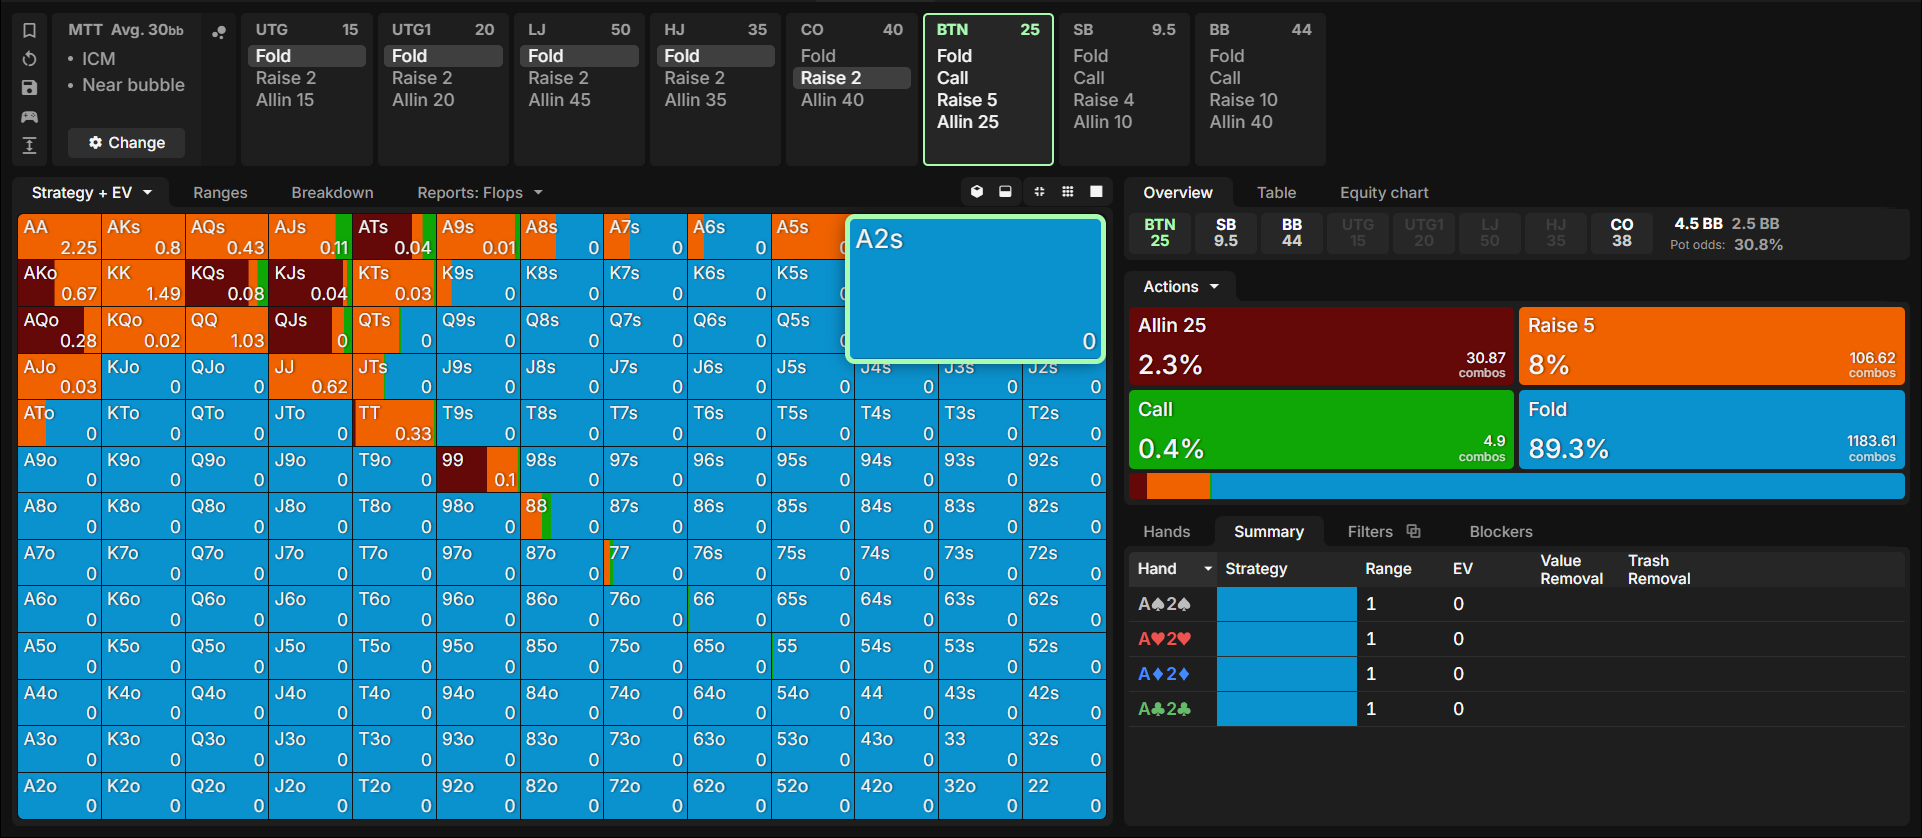Open the Actions dropdown
The image size is (1922, 838).
[1181, 287]
